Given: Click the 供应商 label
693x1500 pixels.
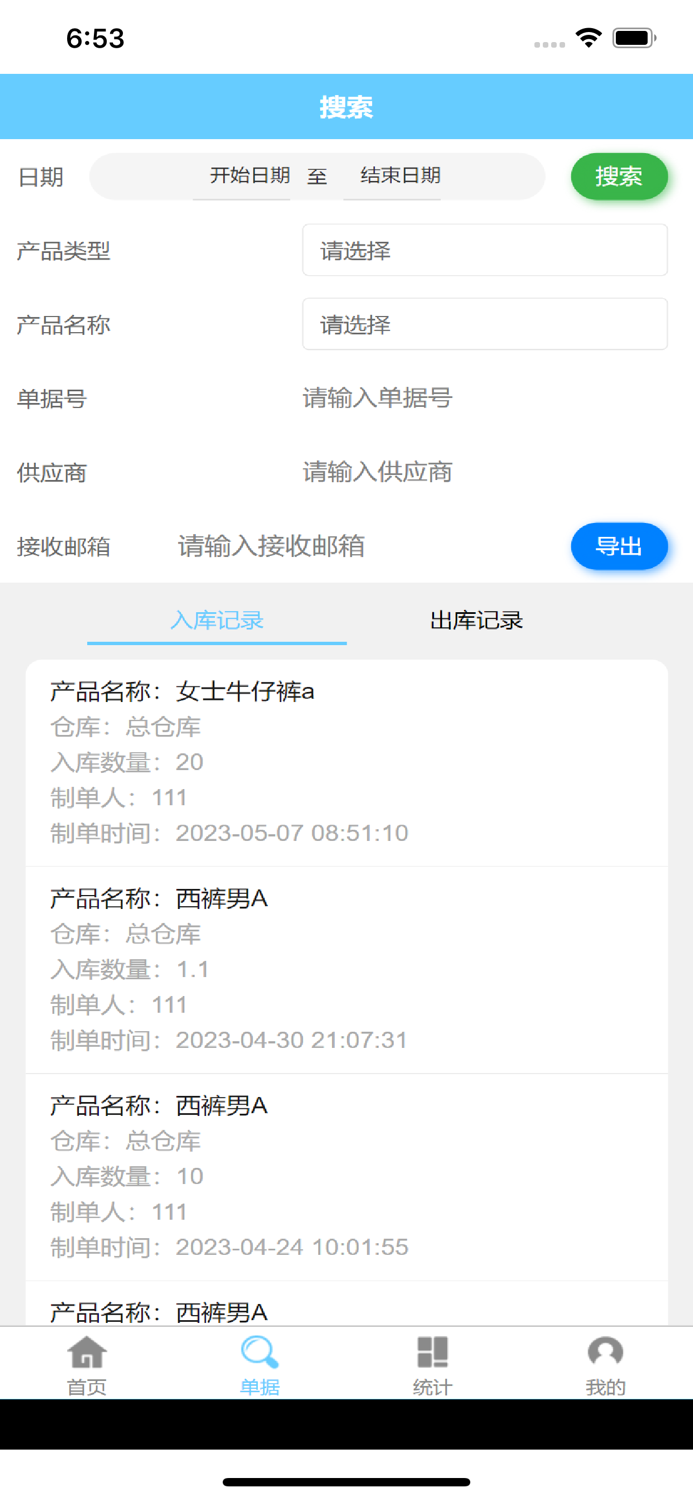Looking at the screenshot, I should pos(52,473).
